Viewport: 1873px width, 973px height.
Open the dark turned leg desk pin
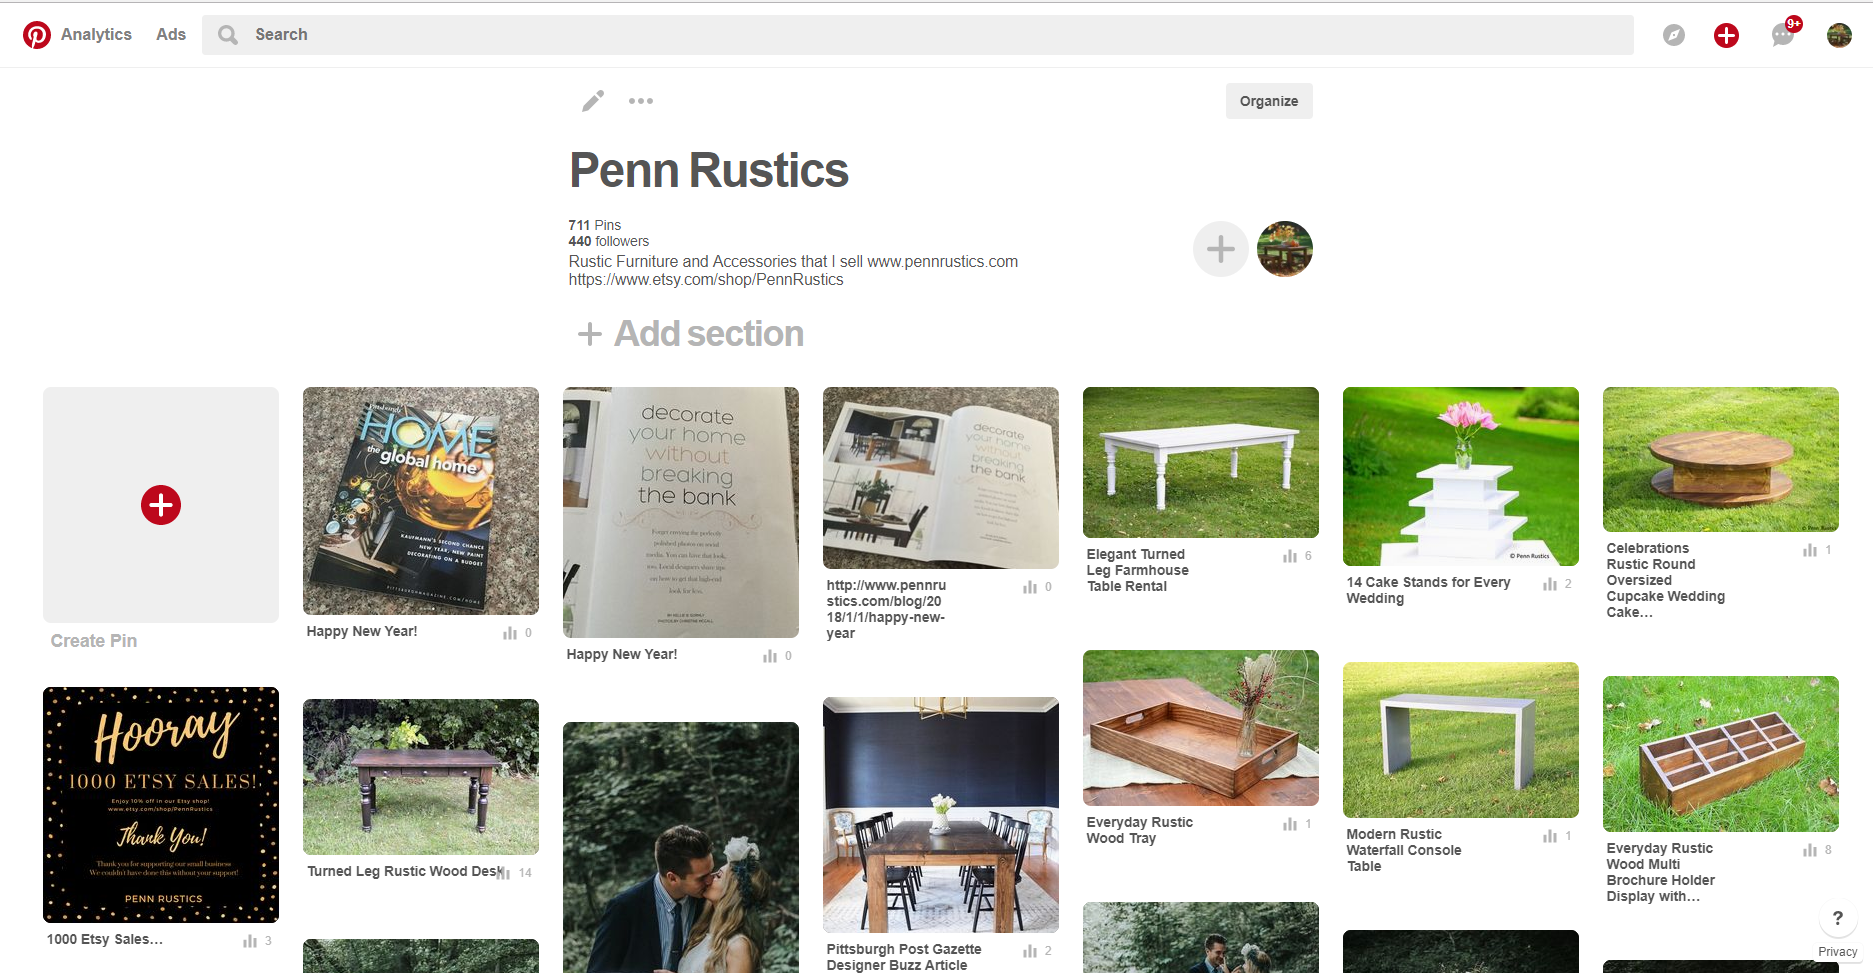coord(421,777)
